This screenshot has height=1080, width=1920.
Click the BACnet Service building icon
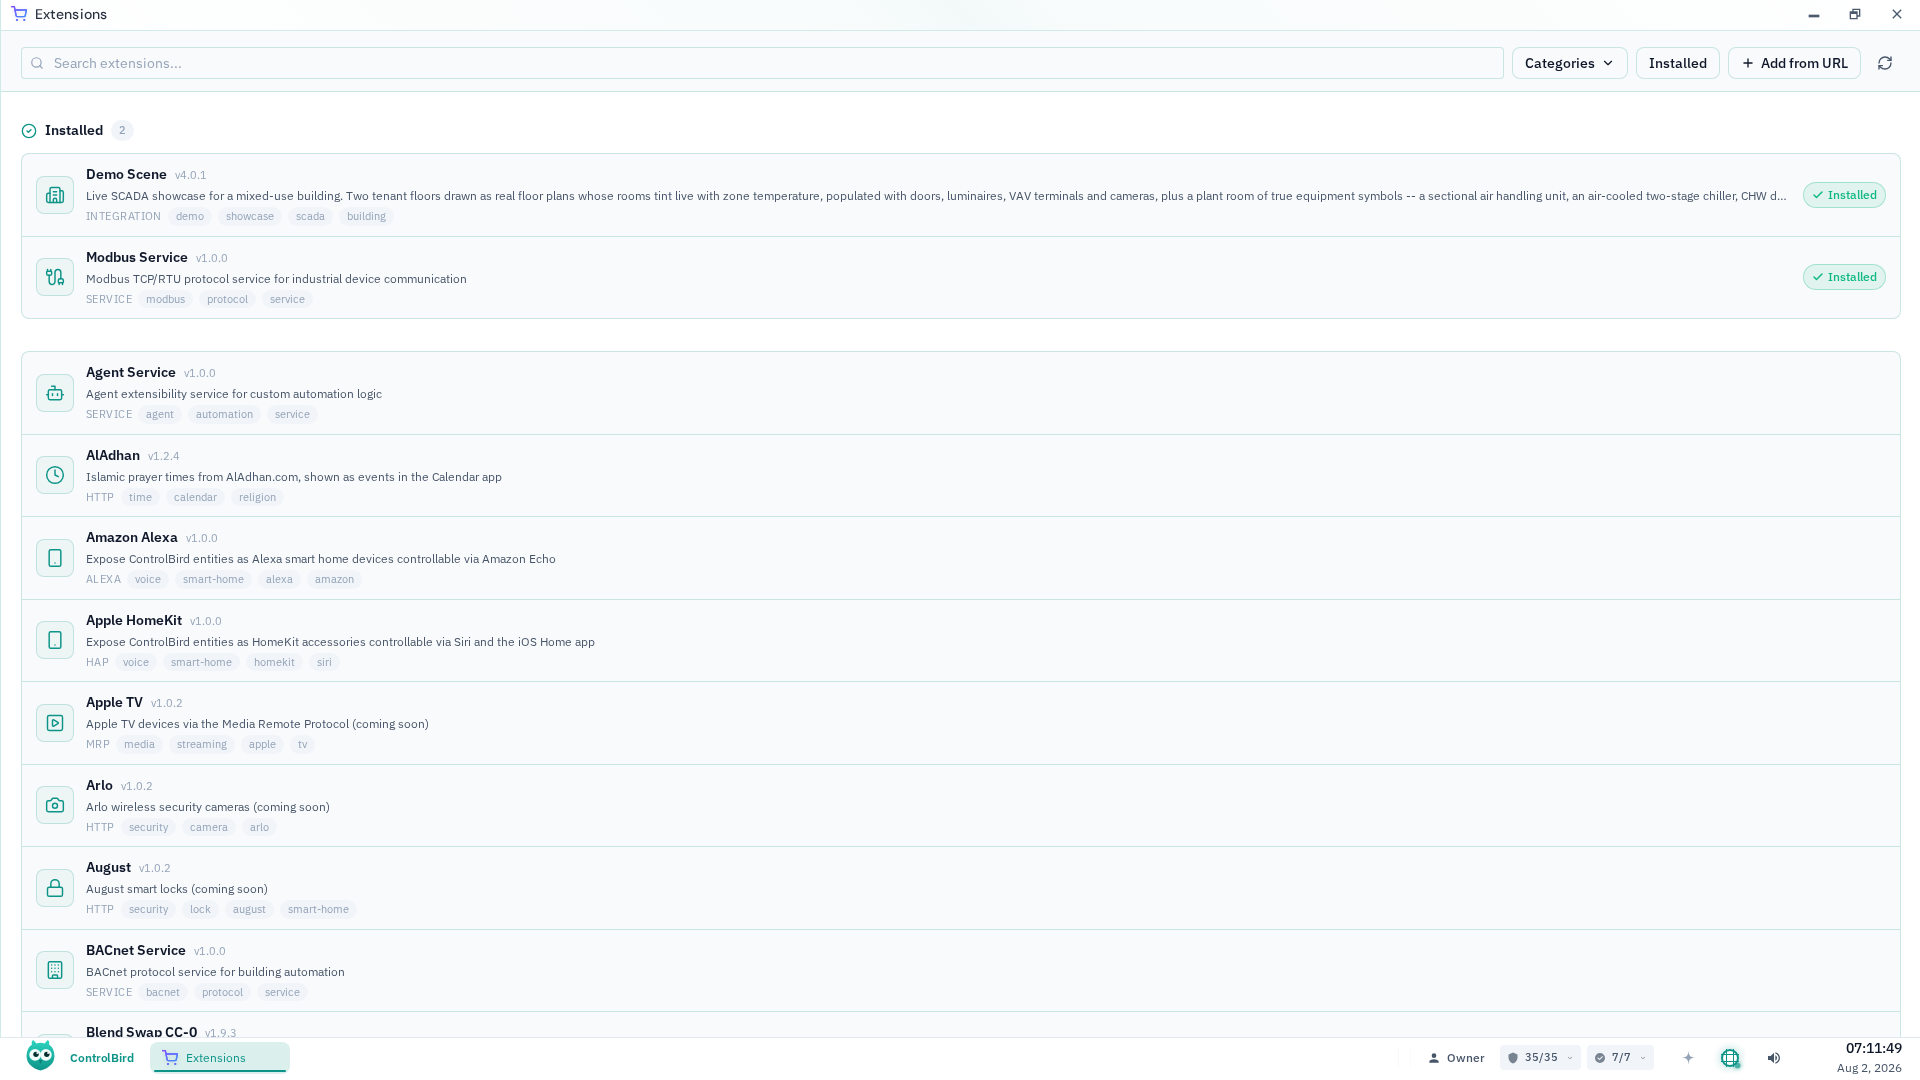point(55,970)
